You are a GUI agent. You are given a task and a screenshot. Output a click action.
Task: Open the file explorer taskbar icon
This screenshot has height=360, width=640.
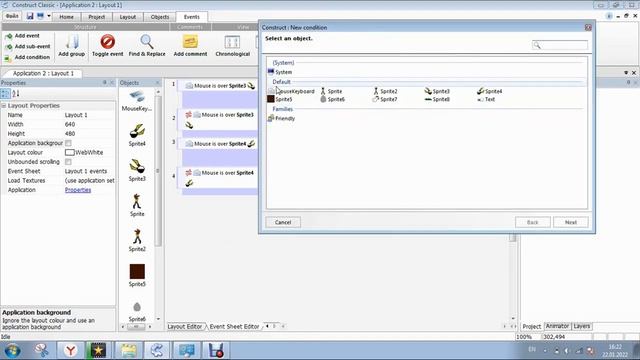coord(128,351)
